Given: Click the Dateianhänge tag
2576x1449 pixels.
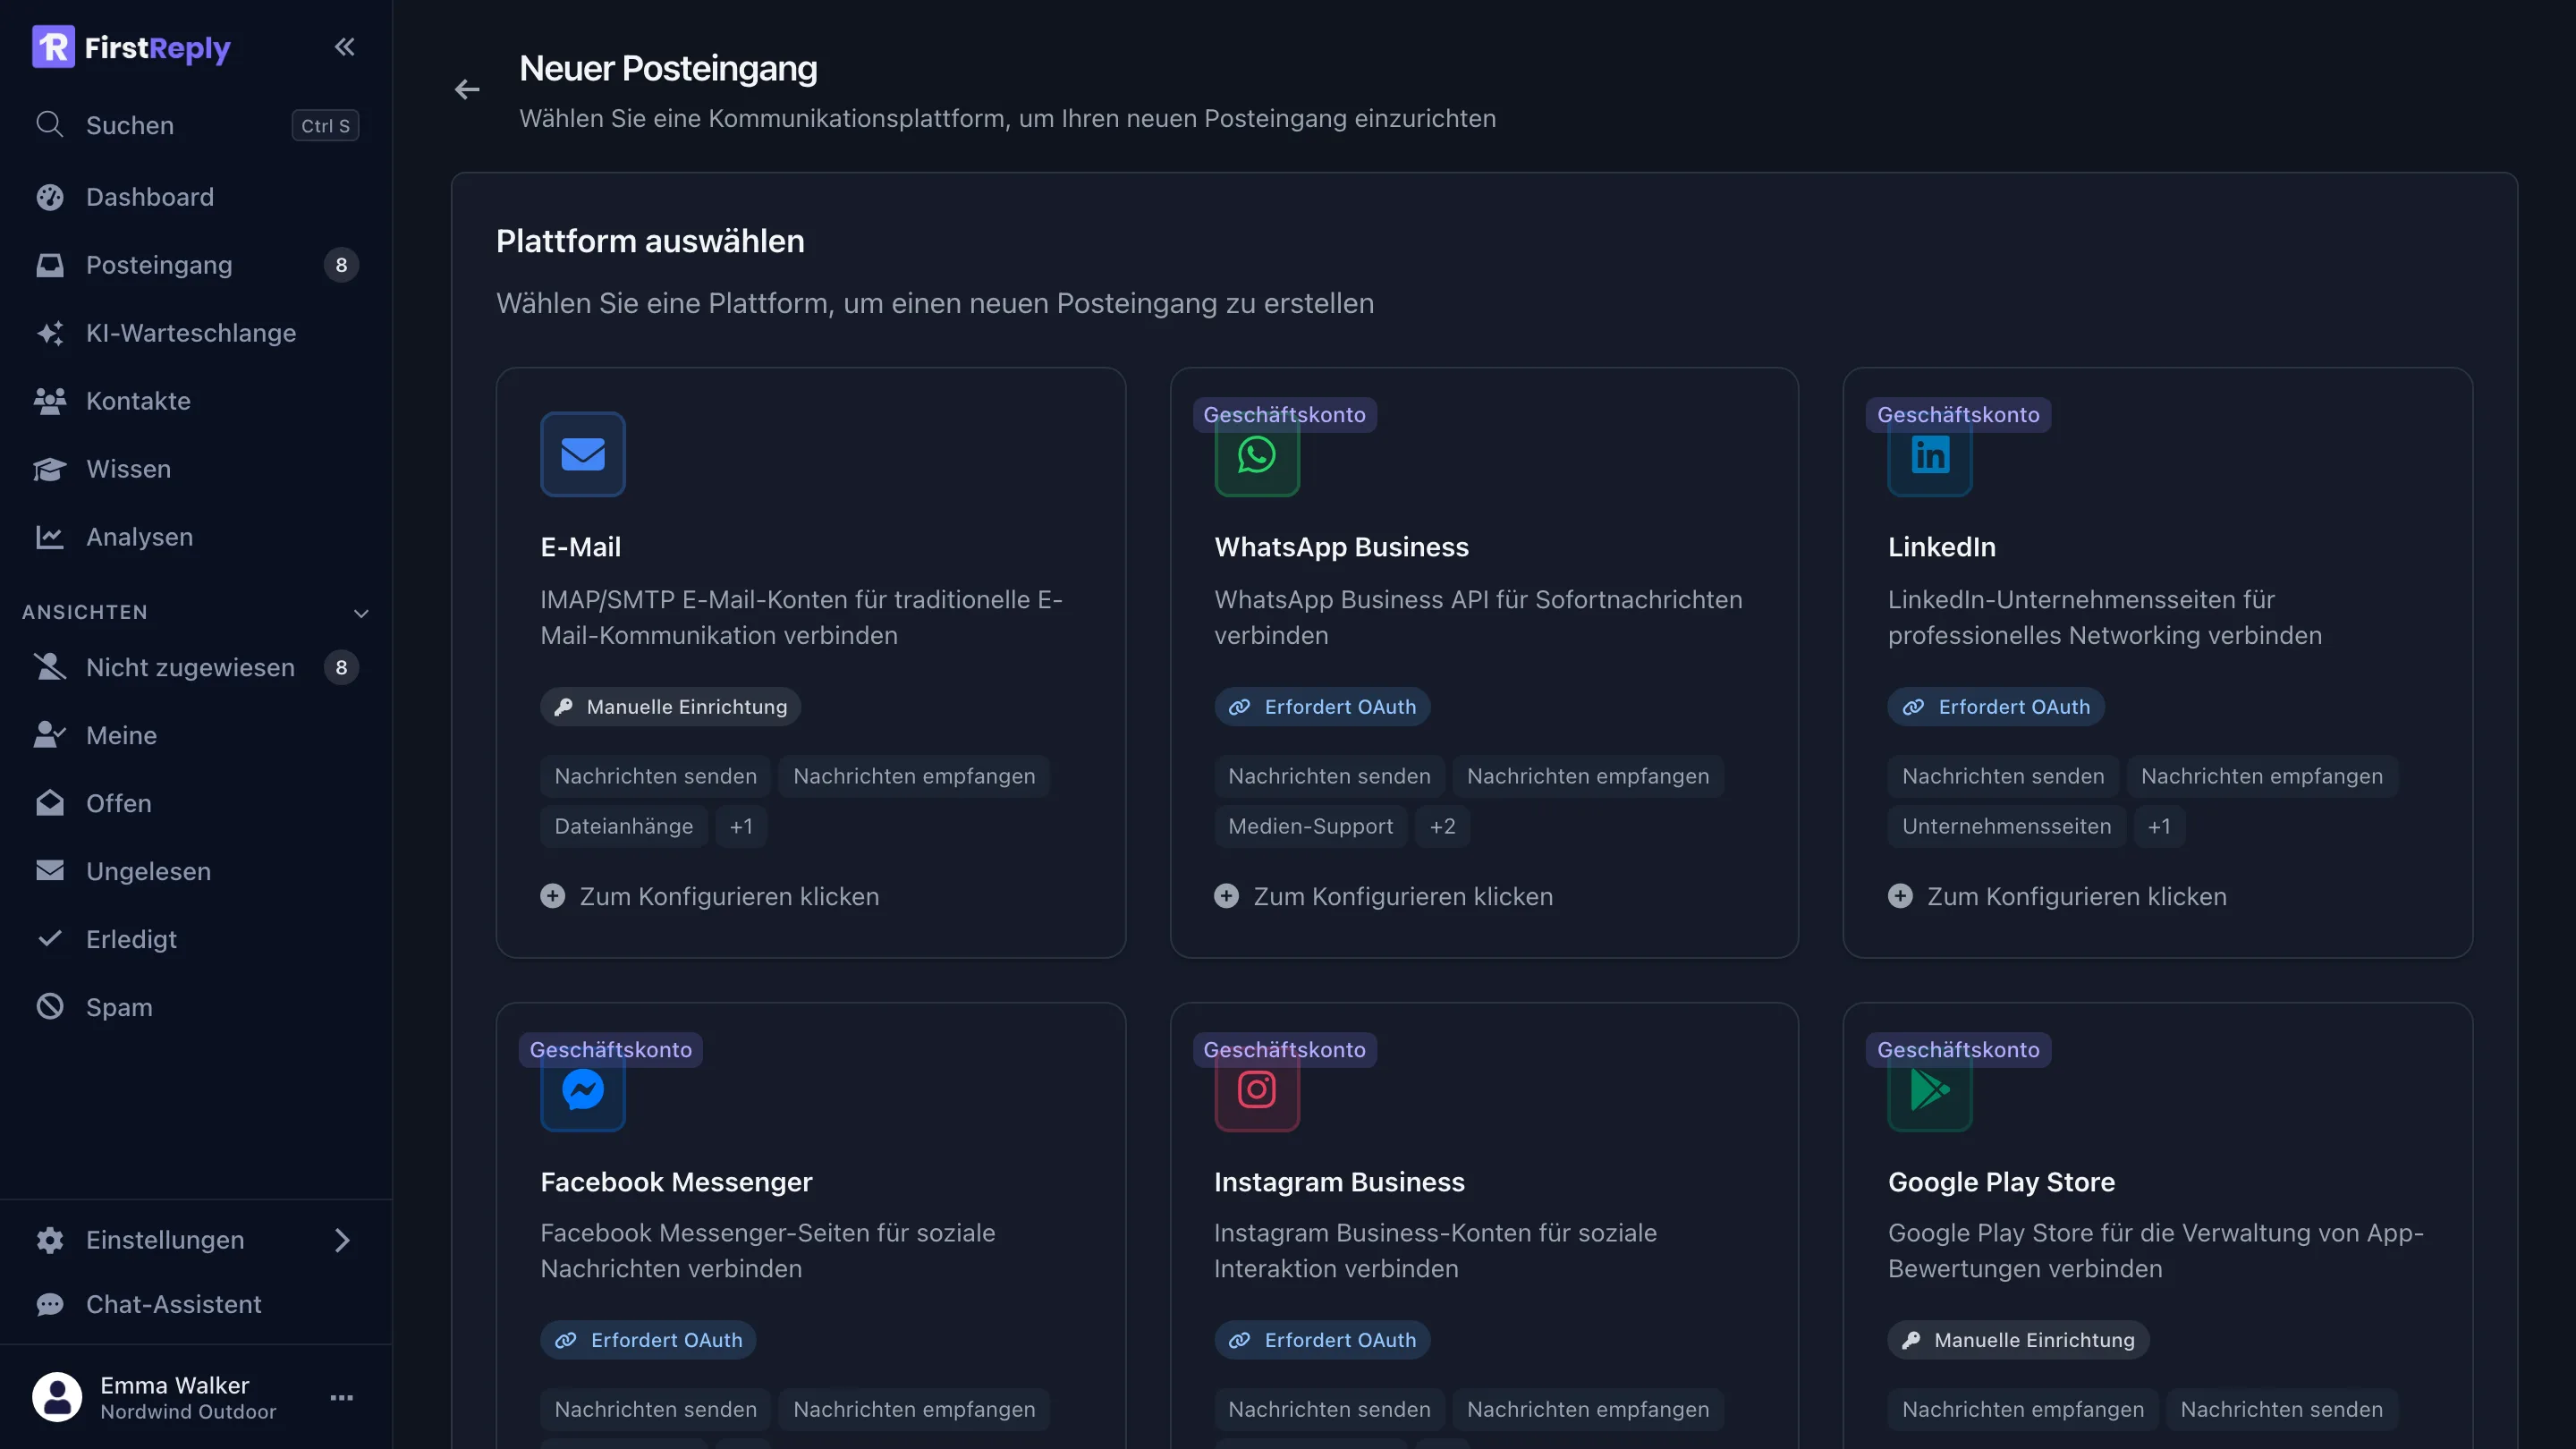Looking at the screenshot, I should coord(624,827).
